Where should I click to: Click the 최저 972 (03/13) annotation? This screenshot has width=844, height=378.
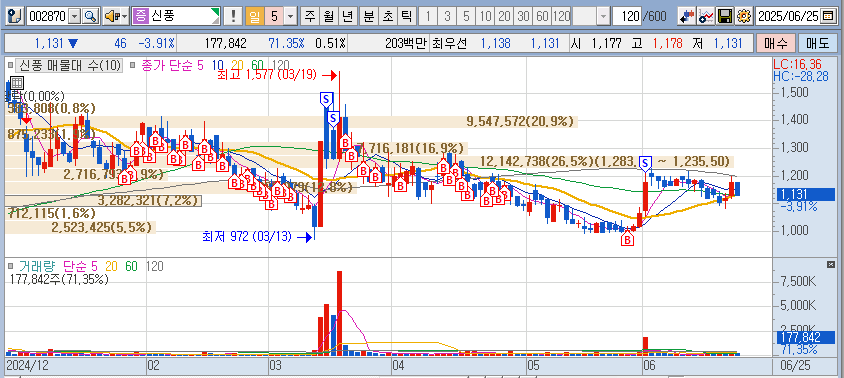coord(248,236)
